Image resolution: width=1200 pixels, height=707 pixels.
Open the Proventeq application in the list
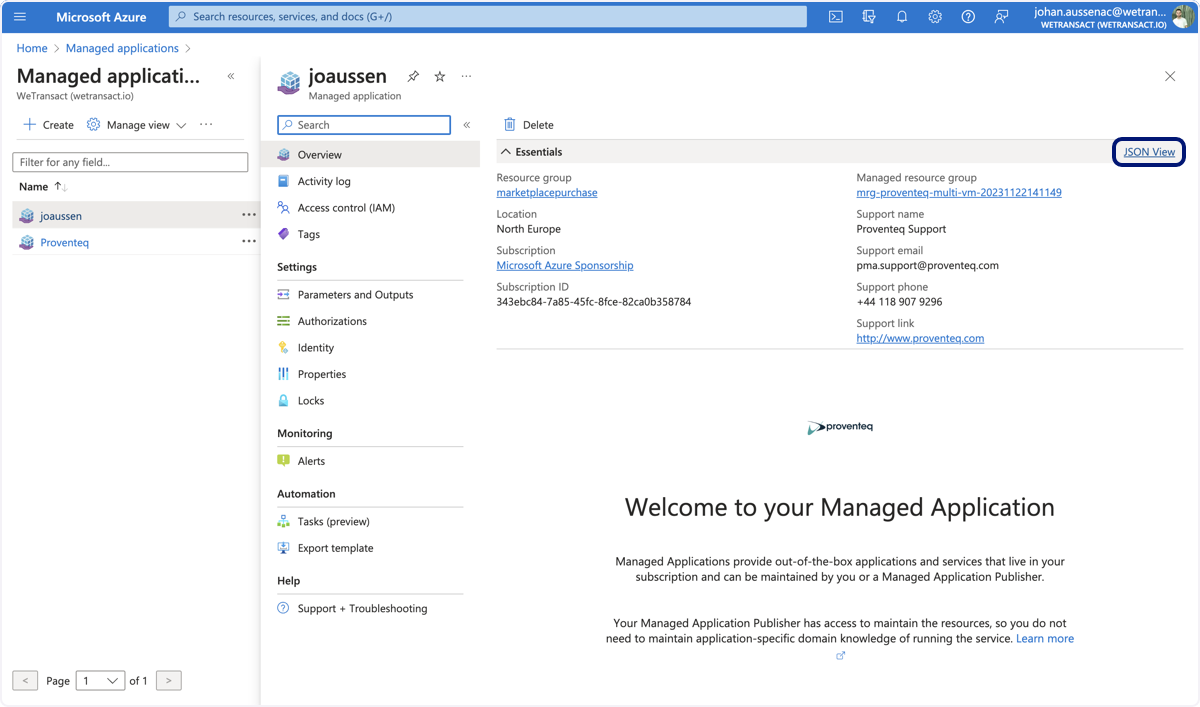tap(65, 243)
